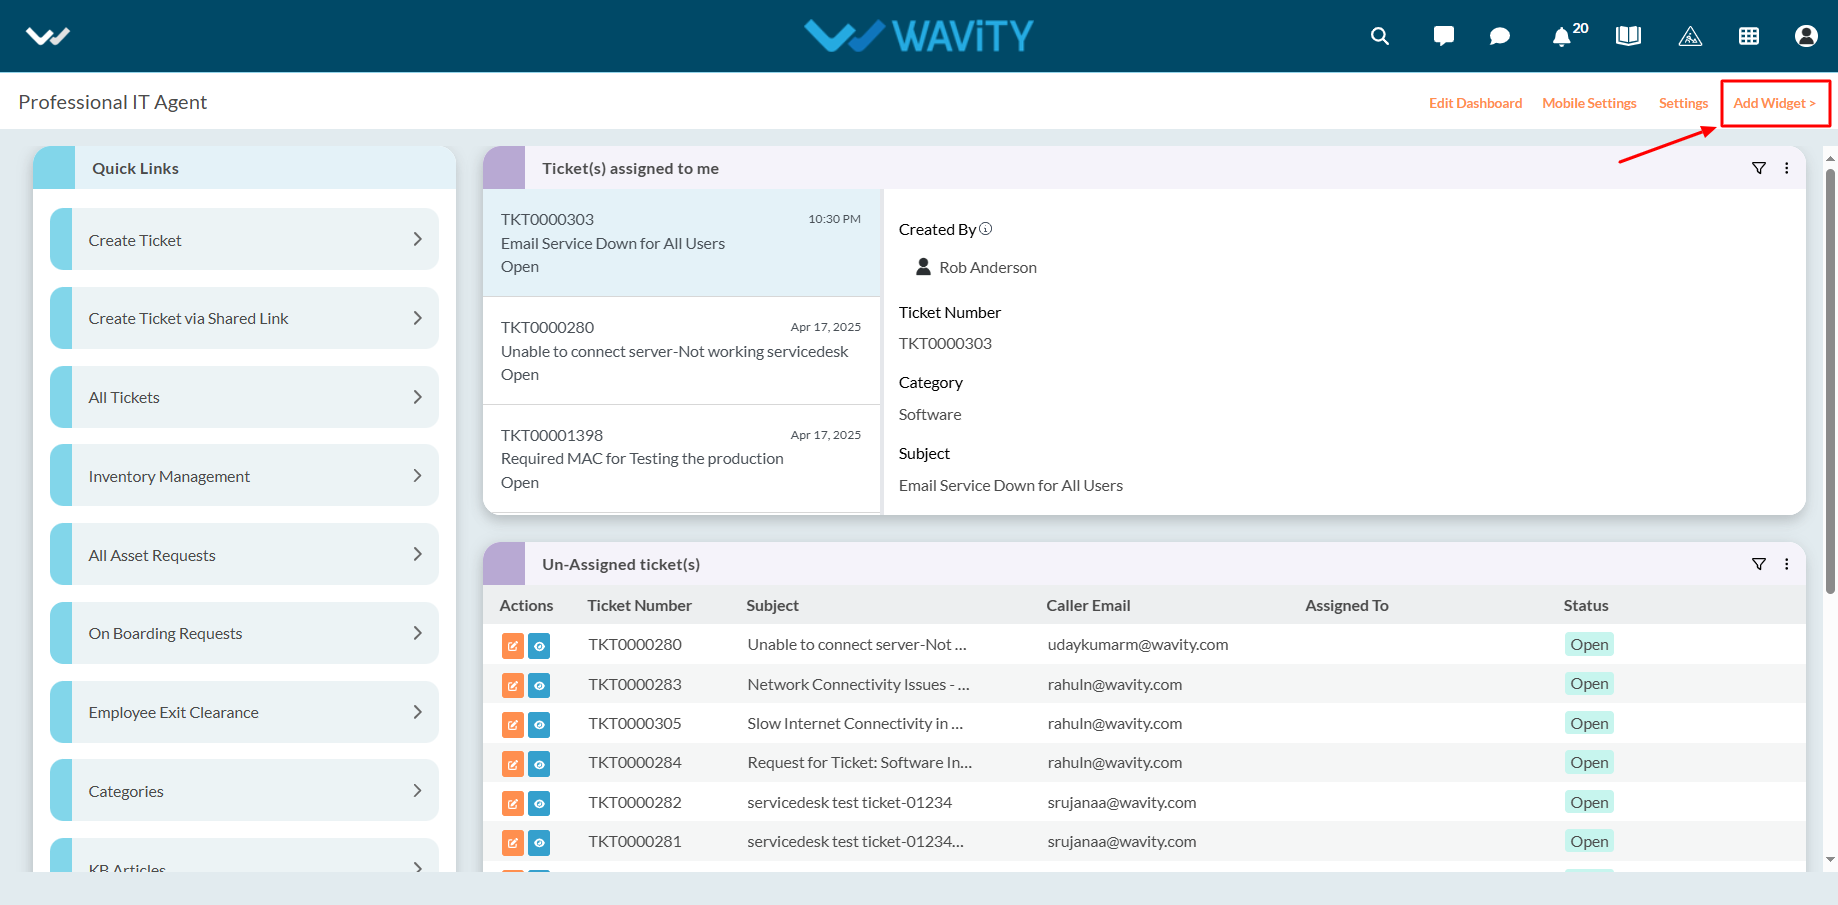Viewport: 1838px width, 905px height.
Task: Open the search icon in top bar
Action: pyautogui.click(x=1379, y=36)
